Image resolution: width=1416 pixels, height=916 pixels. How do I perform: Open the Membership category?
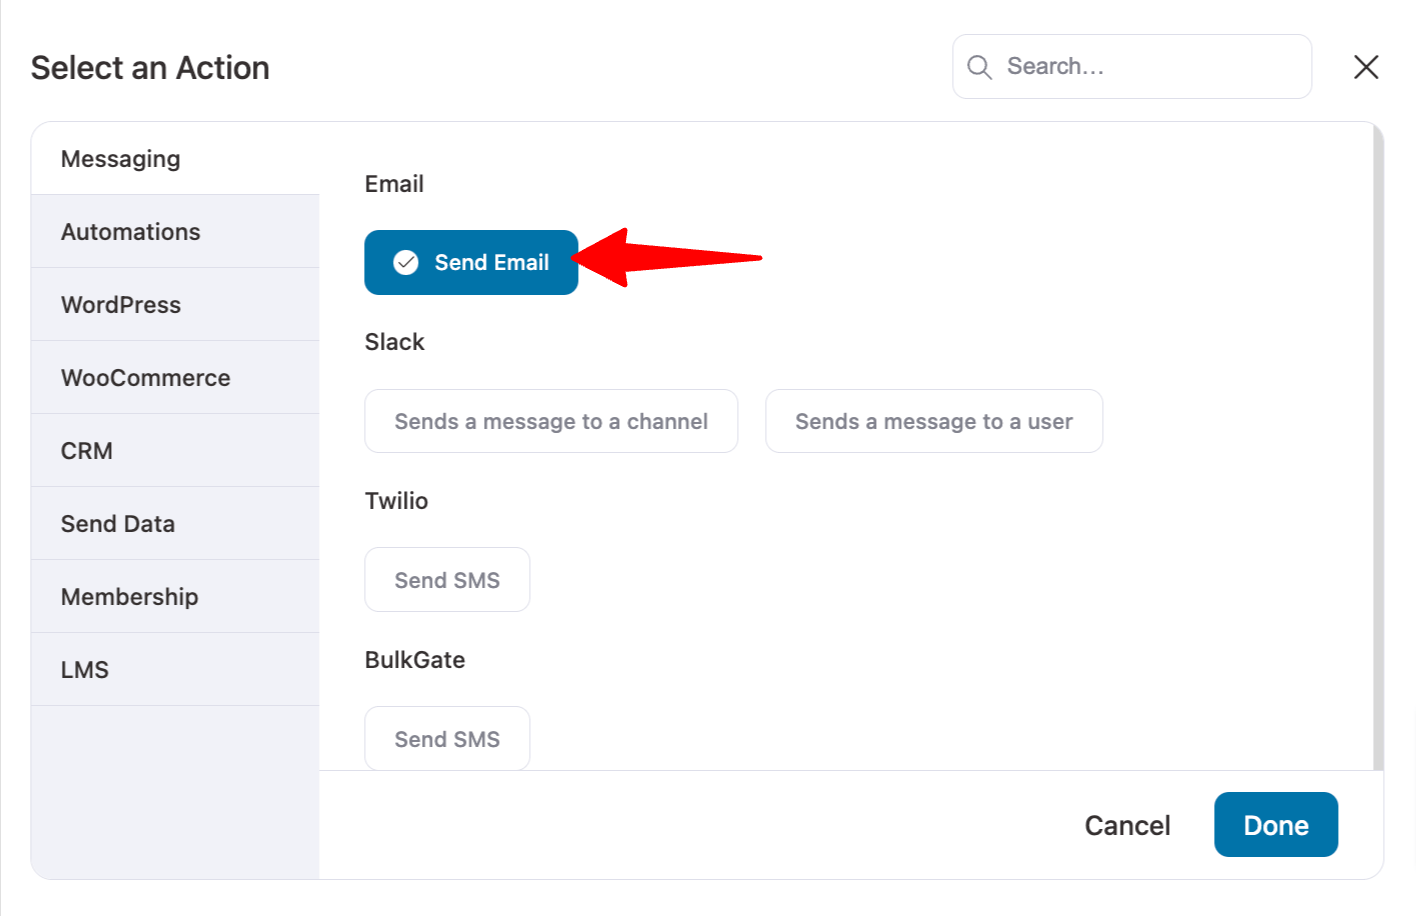[175, 597]
